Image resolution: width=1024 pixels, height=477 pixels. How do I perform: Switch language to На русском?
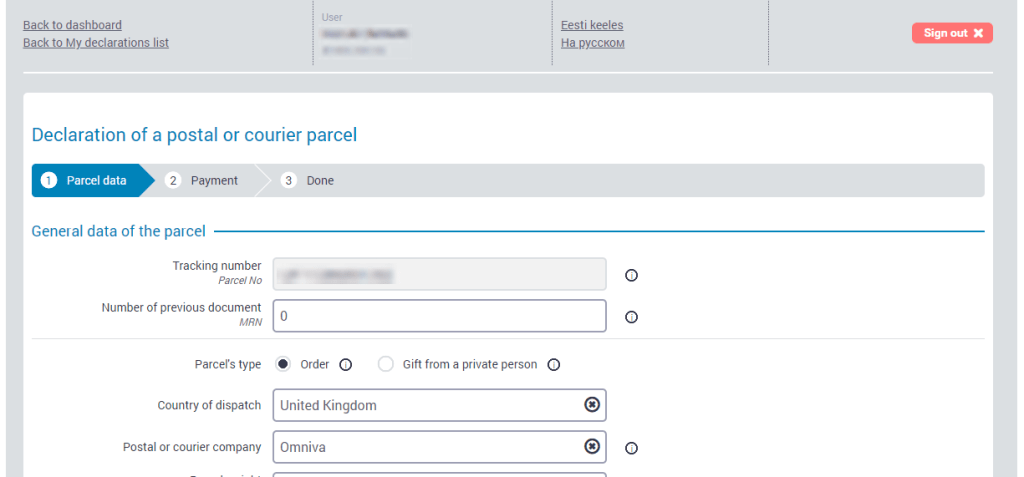pyautogui.click(x=593, y=43)
